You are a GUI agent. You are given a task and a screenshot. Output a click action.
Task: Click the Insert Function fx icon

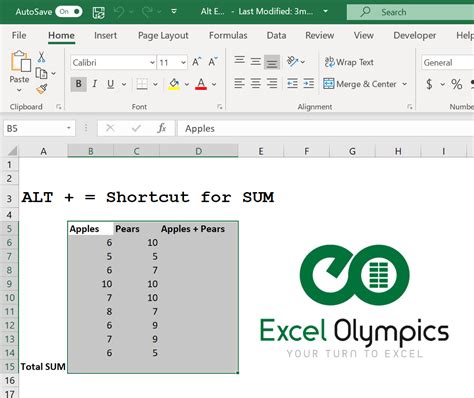pyautogui.click(x=162, y=128)
